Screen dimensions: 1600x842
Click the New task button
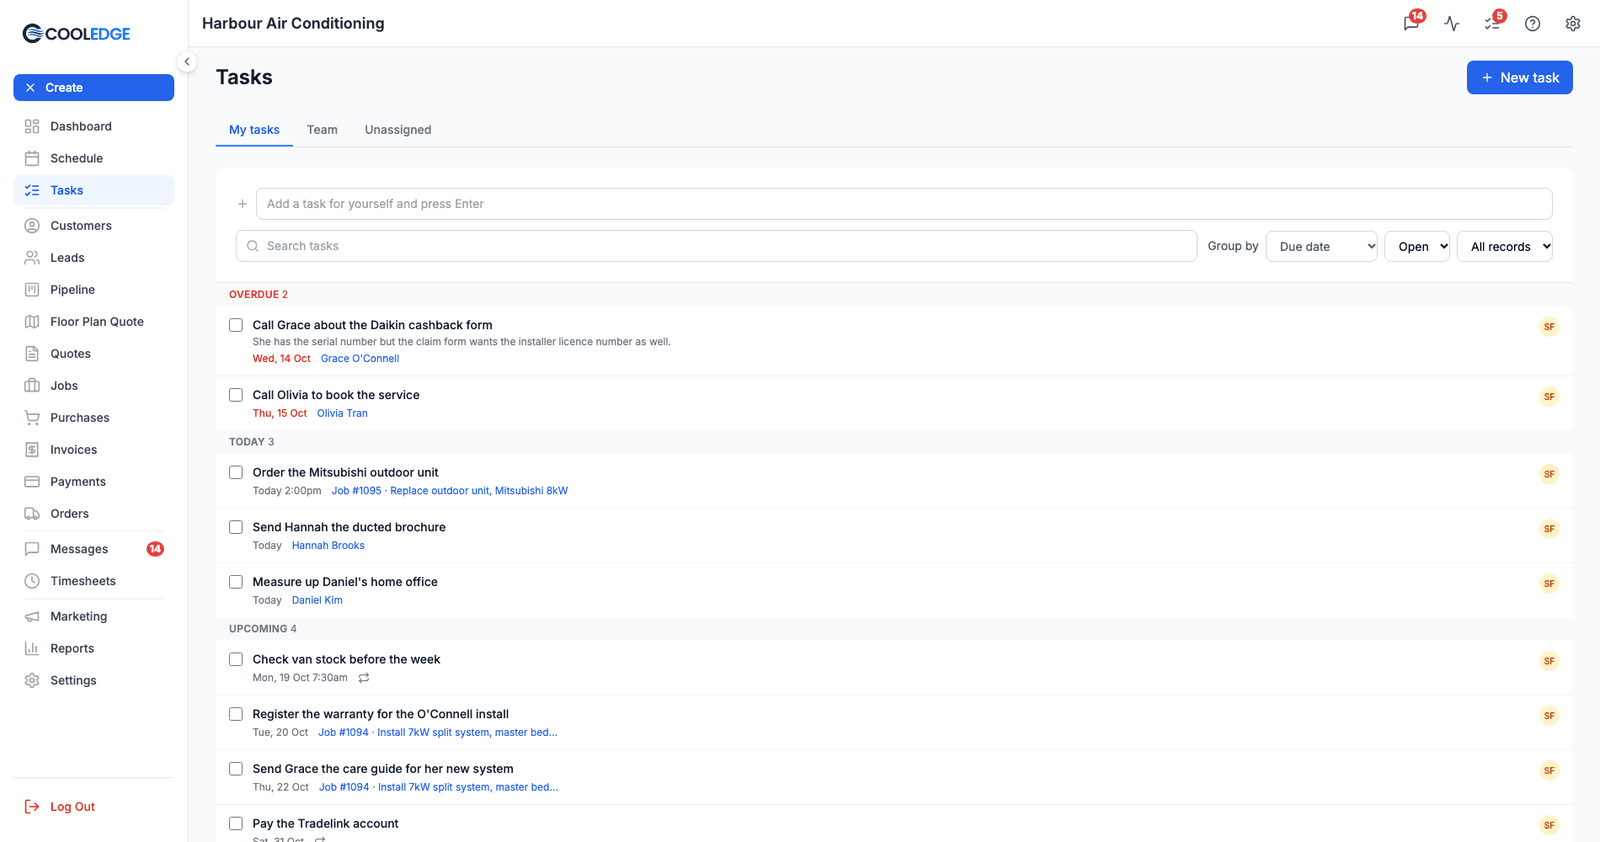click(1520, 78)
